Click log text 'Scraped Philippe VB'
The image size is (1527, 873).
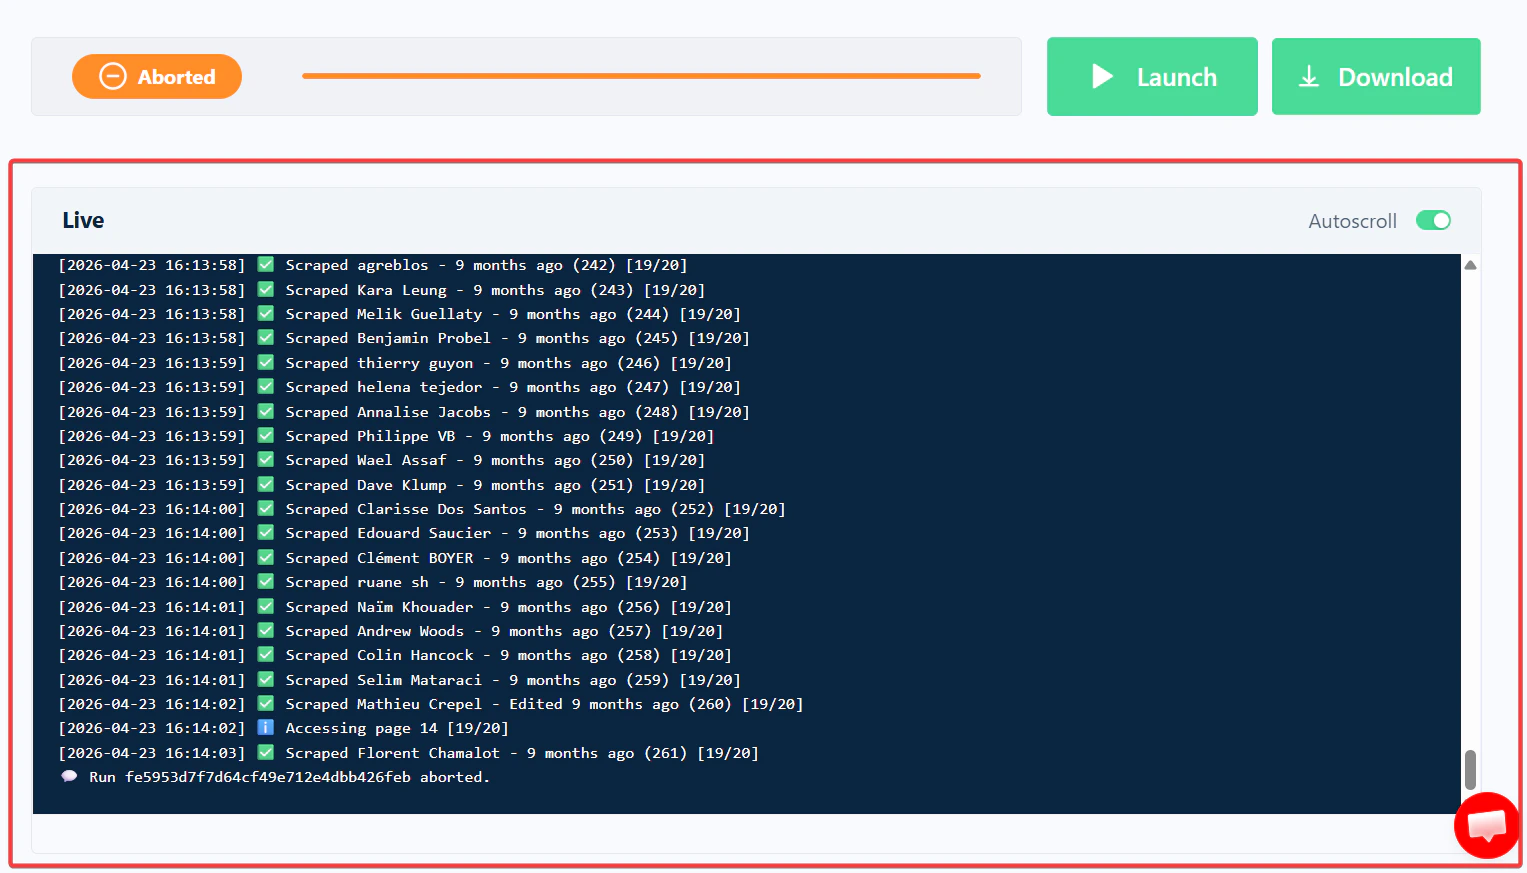(370, 436)
